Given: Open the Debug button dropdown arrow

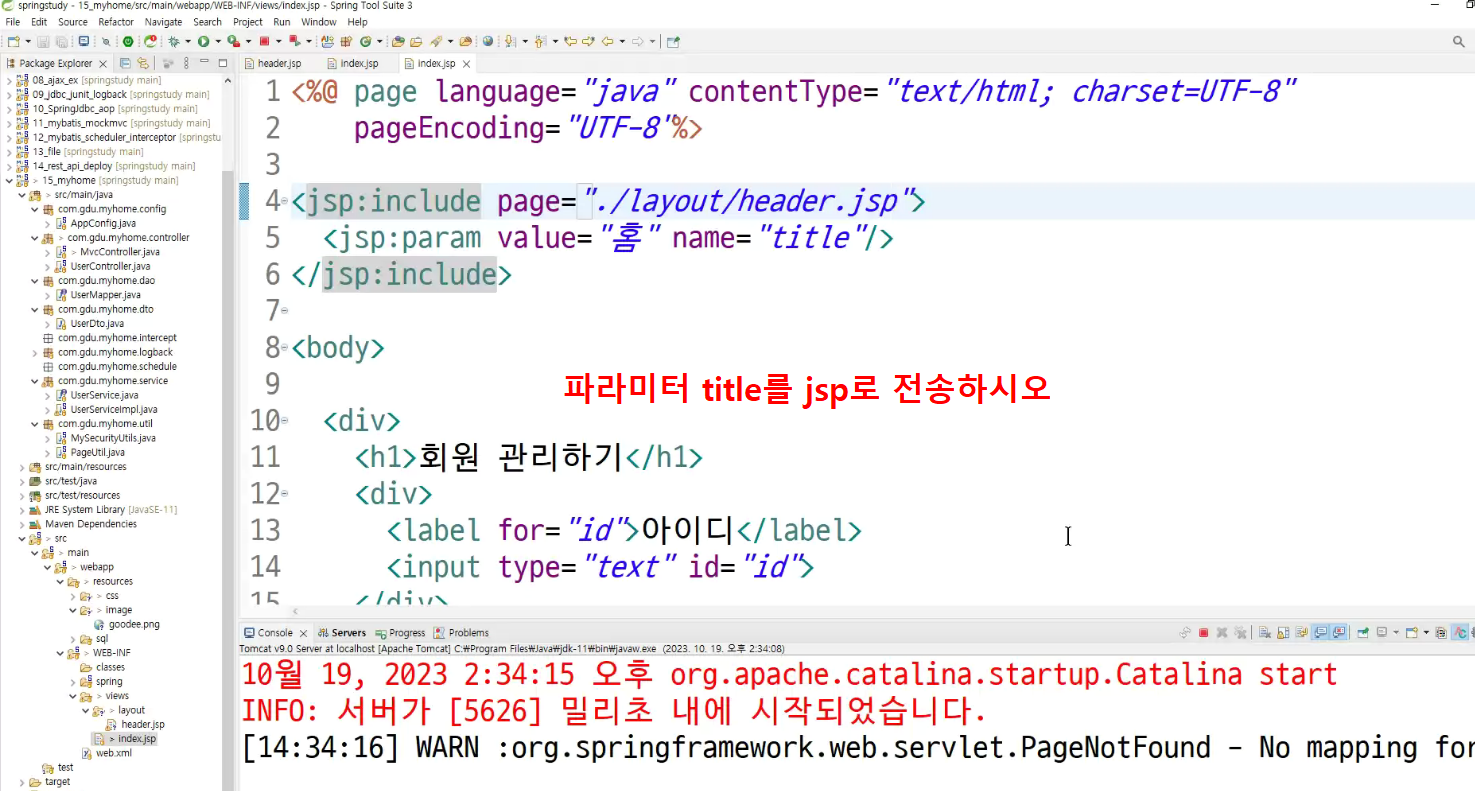Looking at the screenshot, I should pos(188,41).
